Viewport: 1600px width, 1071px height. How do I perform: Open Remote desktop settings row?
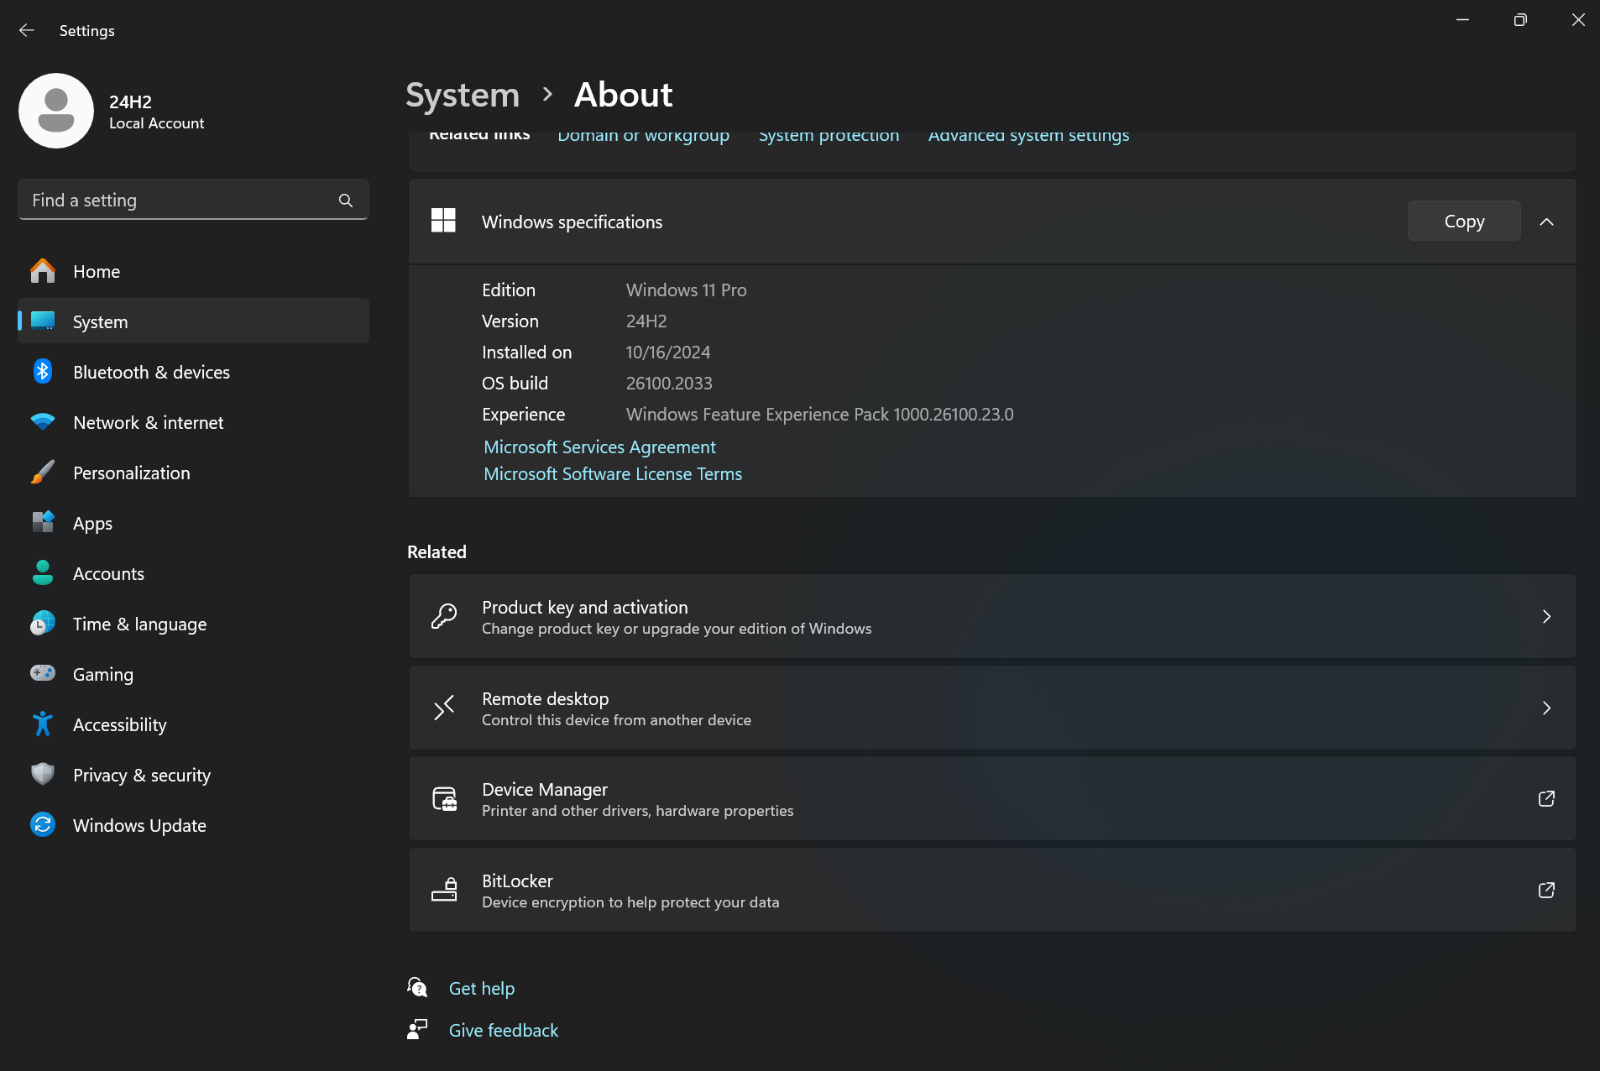pos(992,708)
